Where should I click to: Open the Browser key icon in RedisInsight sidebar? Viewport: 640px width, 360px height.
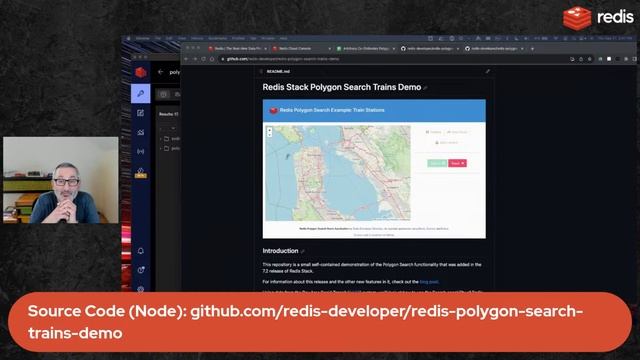(140, 93)
